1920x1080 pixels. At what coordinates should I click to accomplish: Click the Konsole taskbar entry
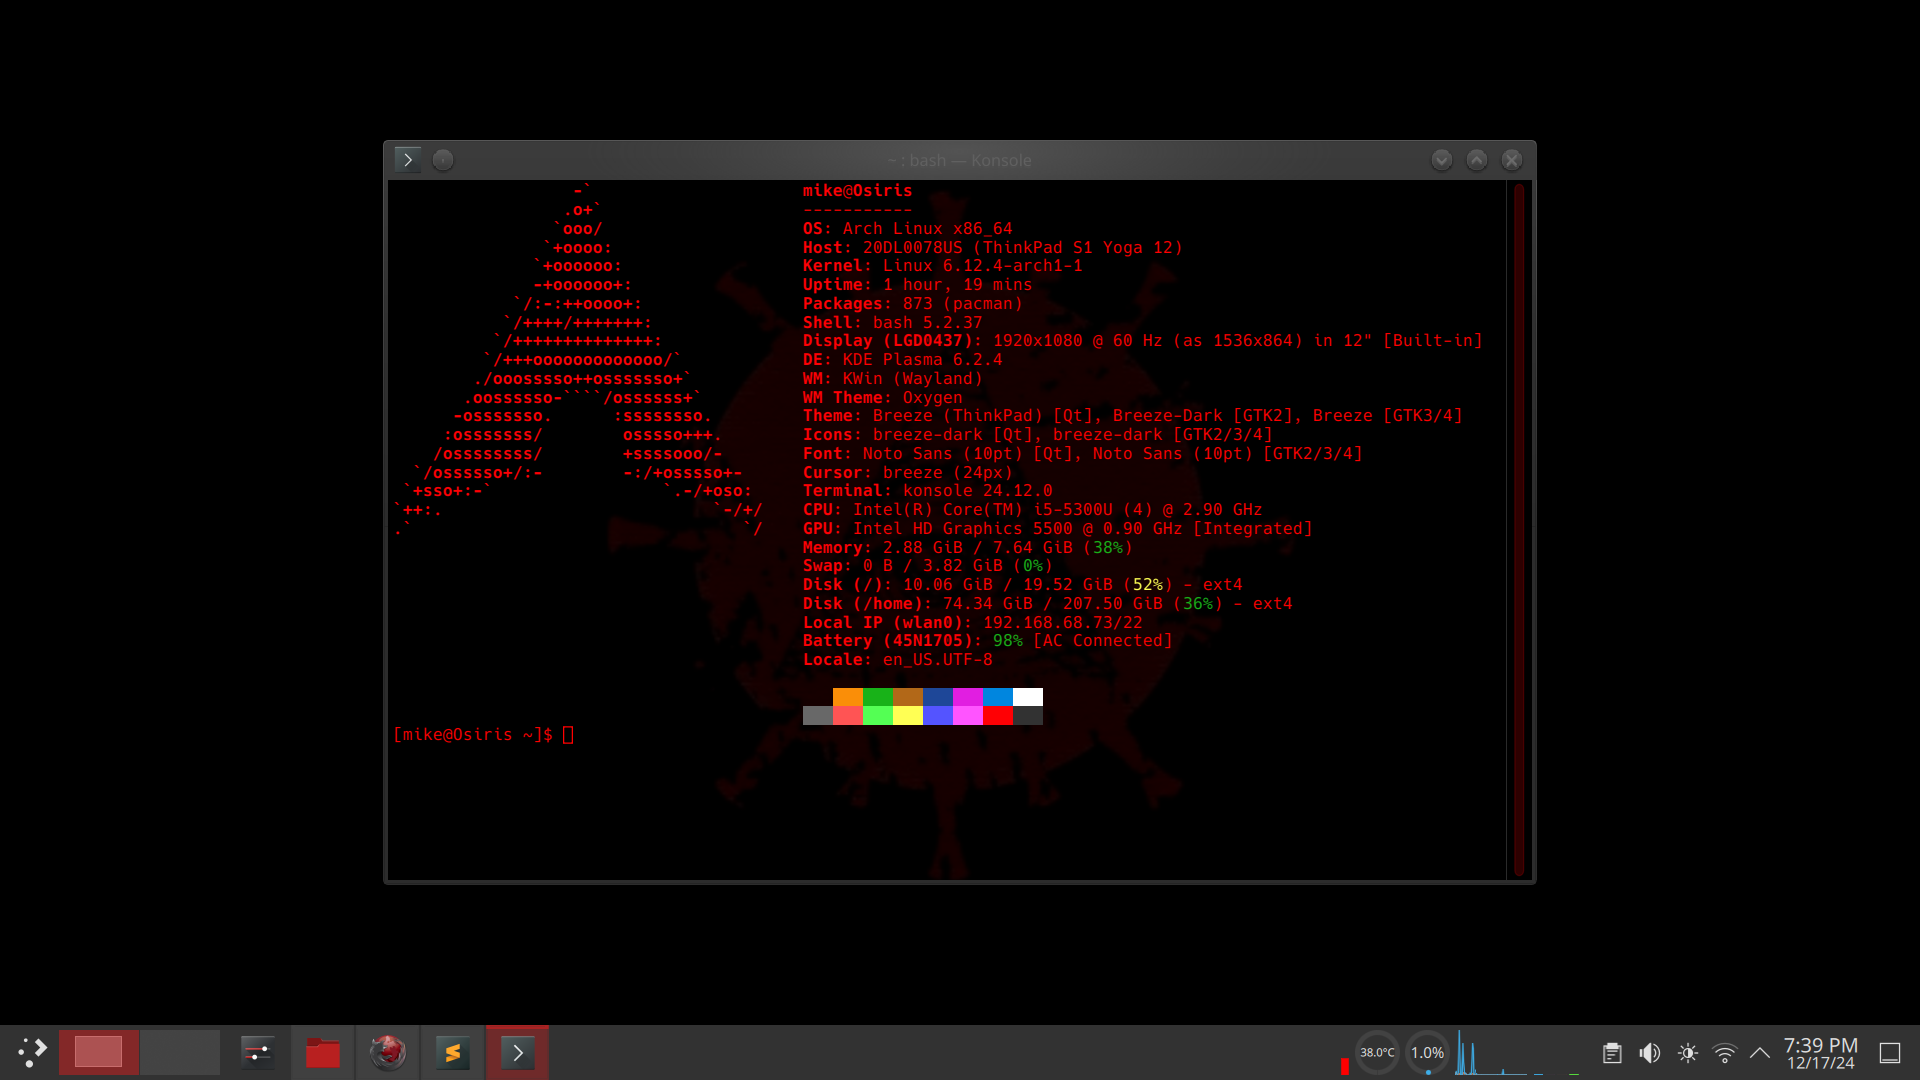(x=517, y=1052)
